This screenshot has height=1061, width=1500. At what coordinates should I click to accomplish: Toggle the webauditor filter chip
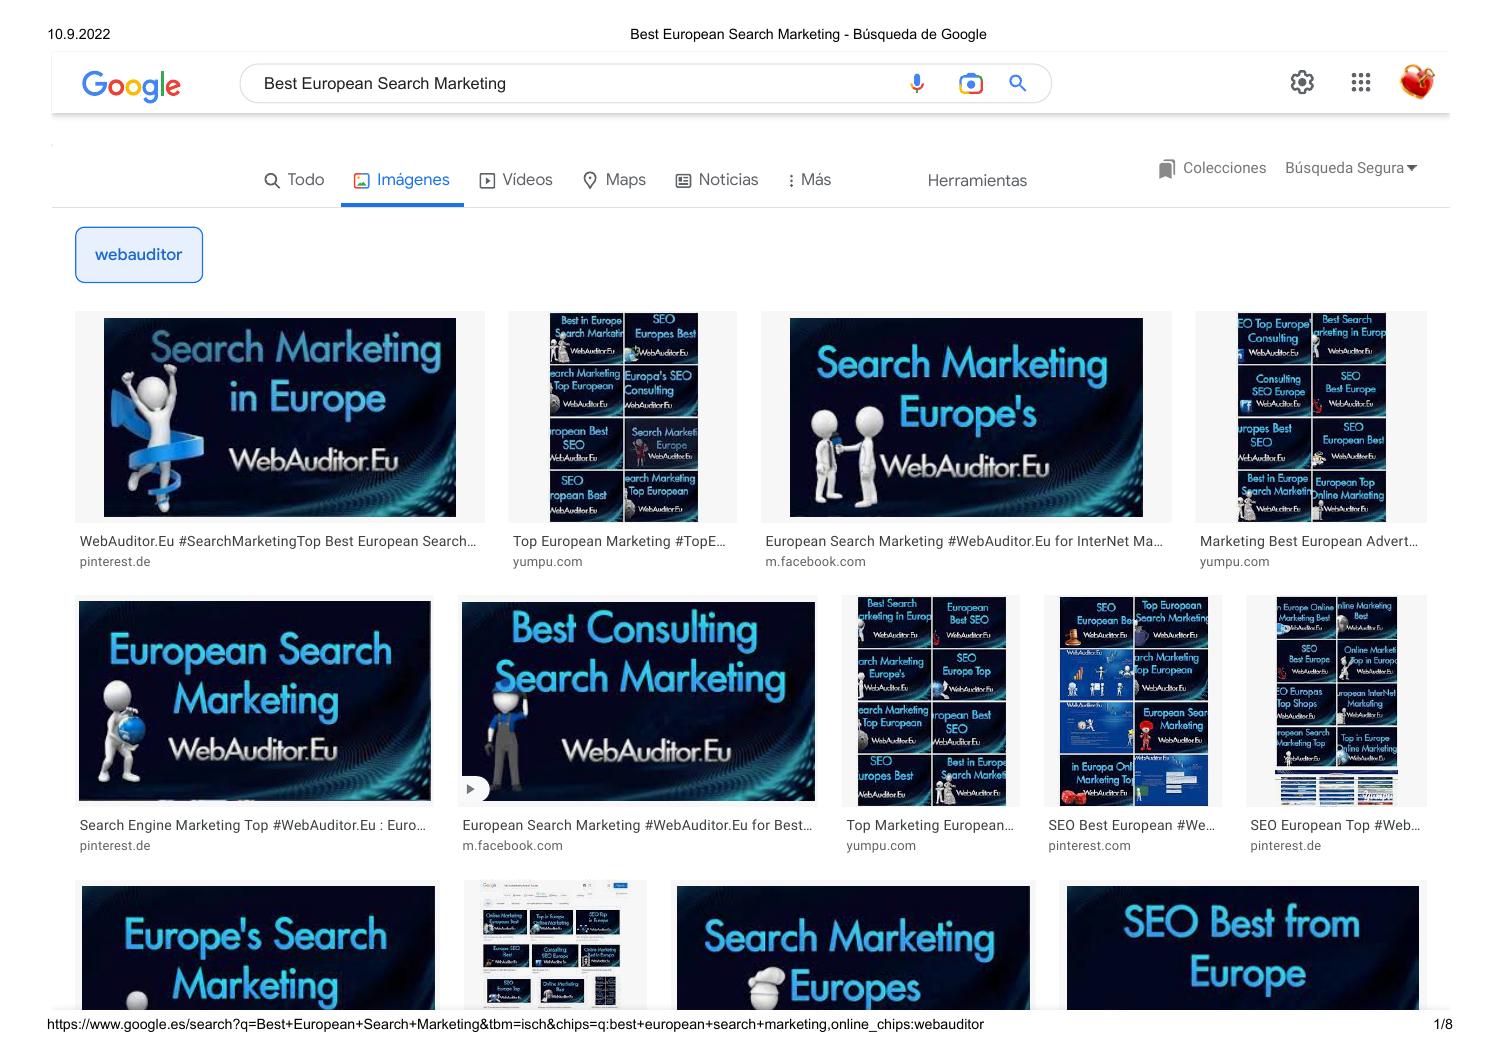pos(138,254)
